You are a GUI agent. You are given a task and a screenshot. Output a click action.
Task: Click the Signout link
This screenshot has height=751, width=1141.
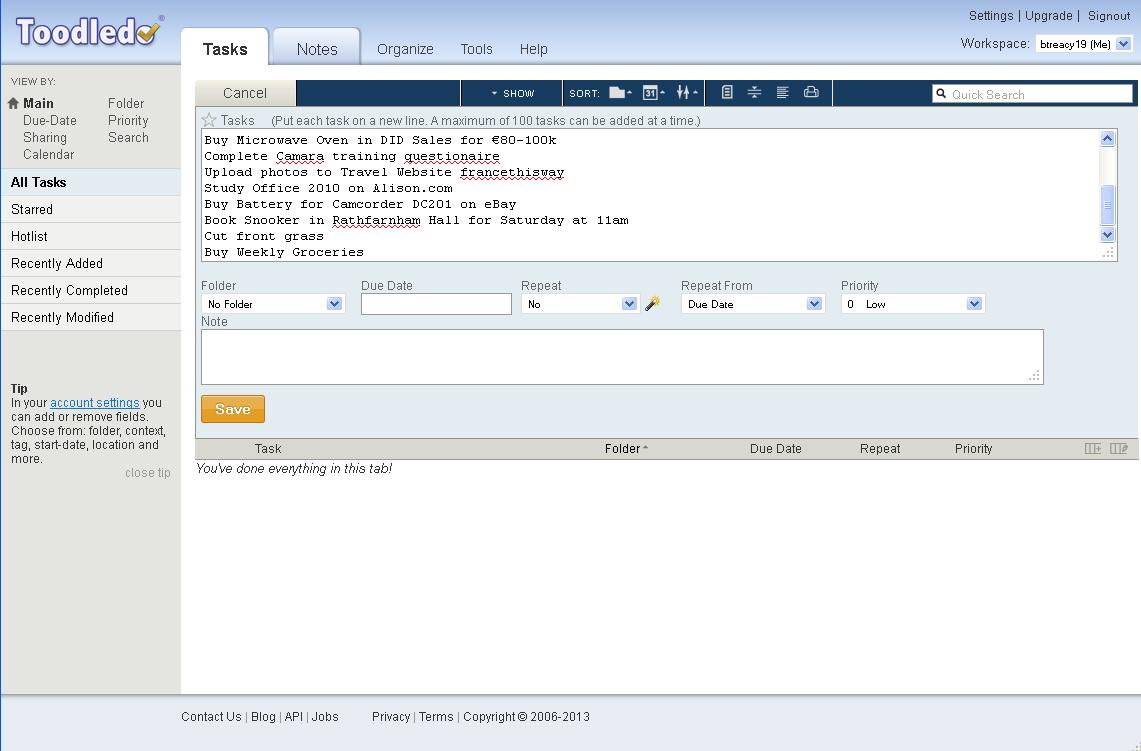pyautogui.click(x=1109, y=15)
